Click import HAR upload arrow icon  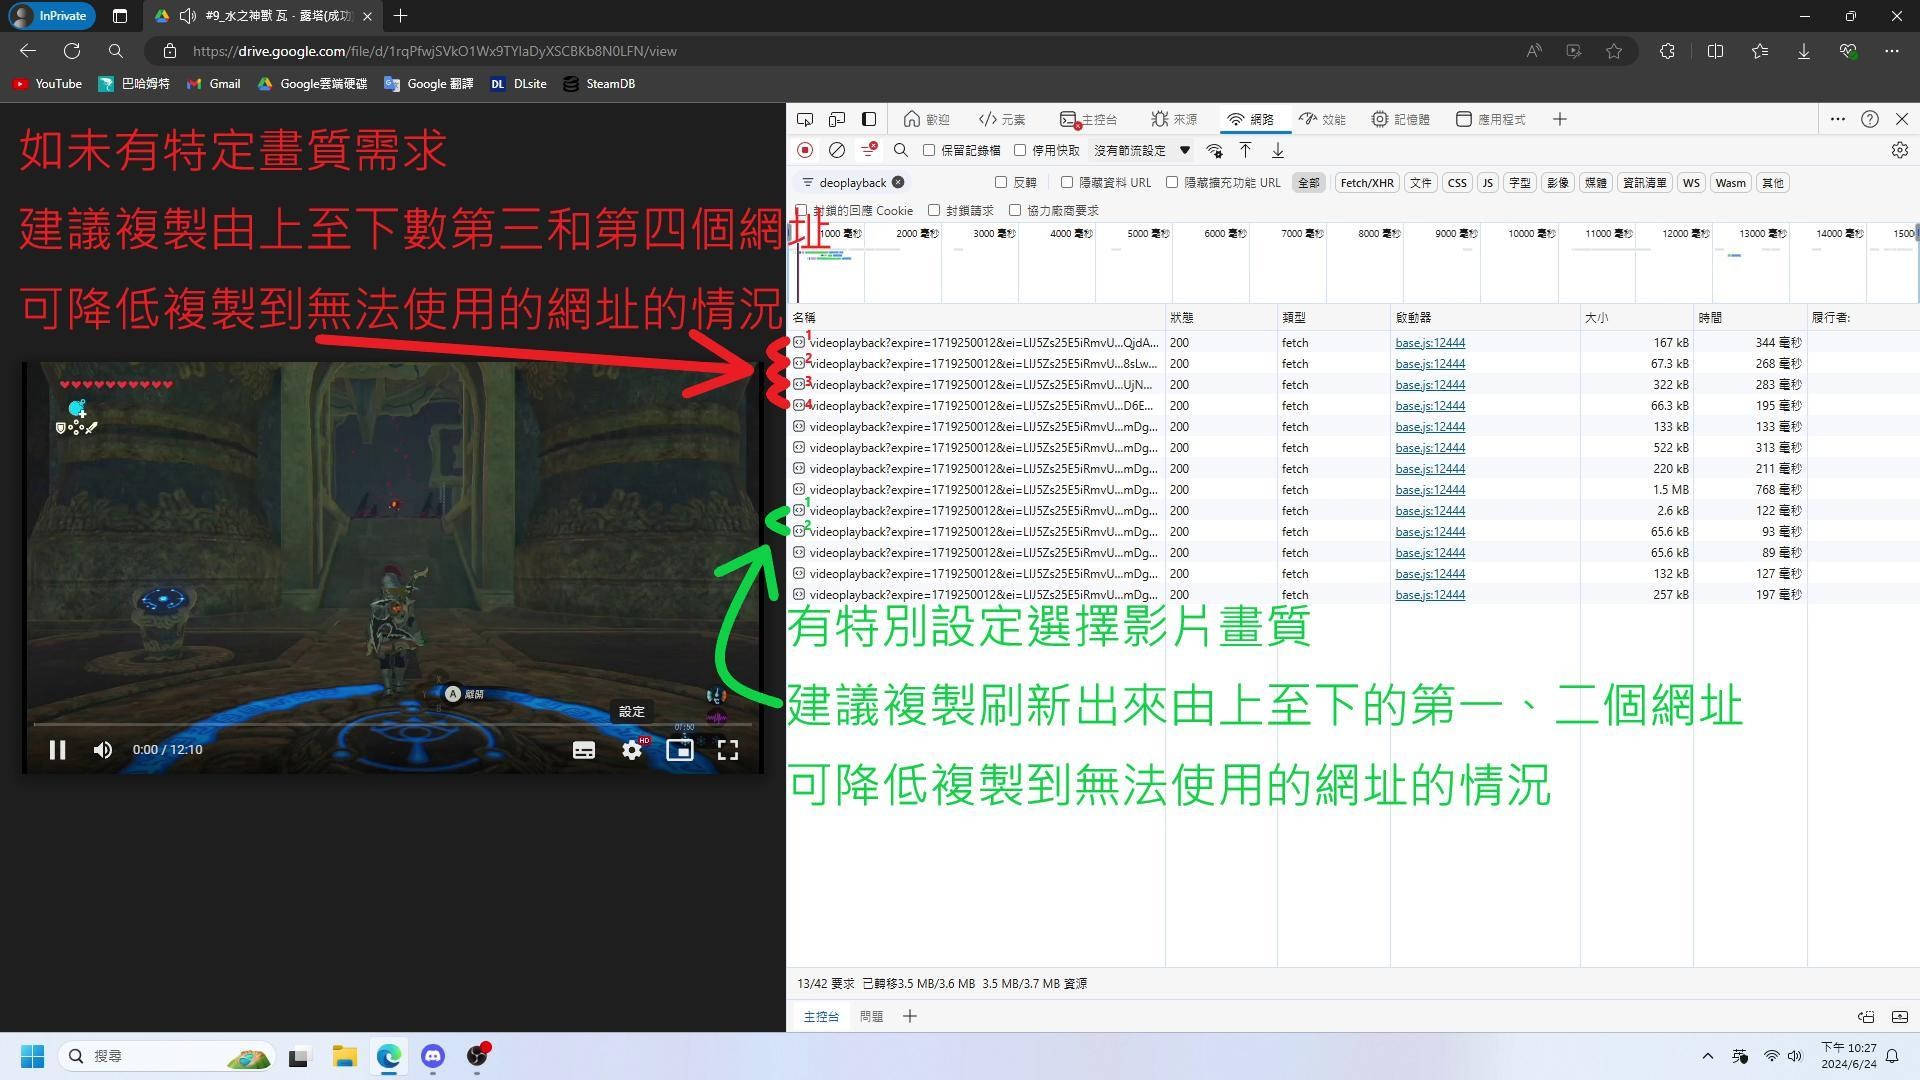pyautogui.click(x=1246, y=150)
